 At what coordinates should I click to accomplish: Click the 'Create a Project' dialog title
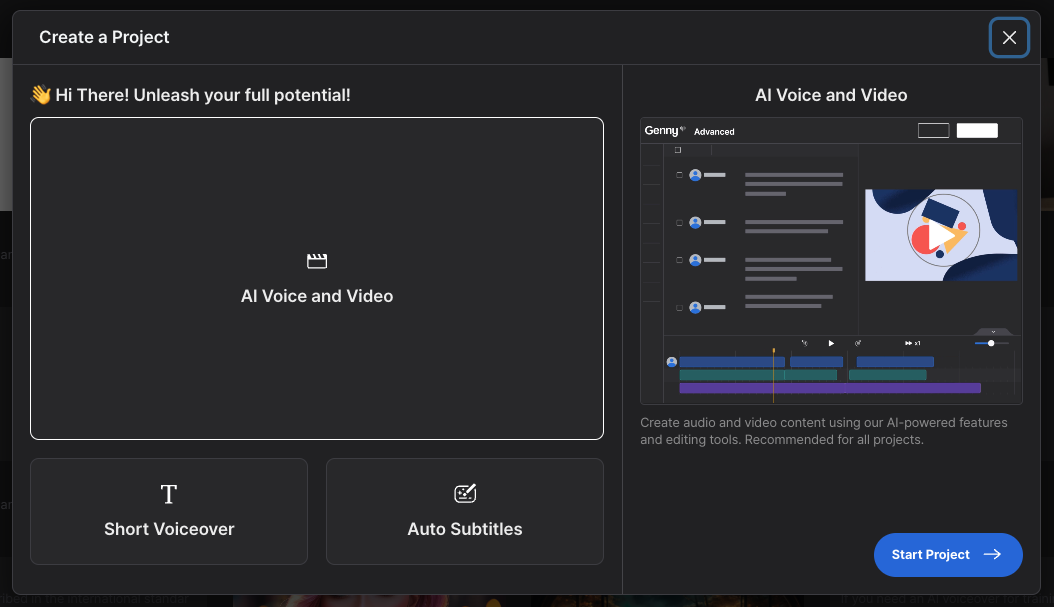pyautogui.click(x=104, y=37)
